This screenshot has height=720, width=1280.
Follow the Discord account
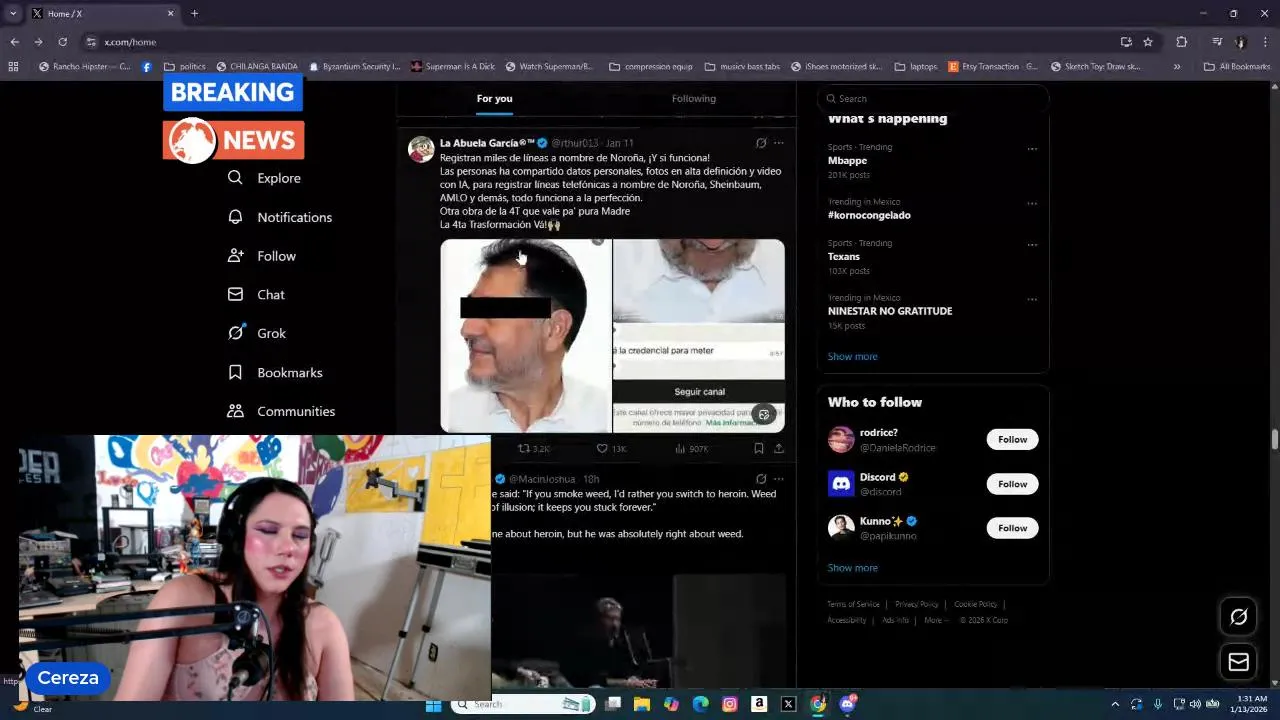point(1012,484)
